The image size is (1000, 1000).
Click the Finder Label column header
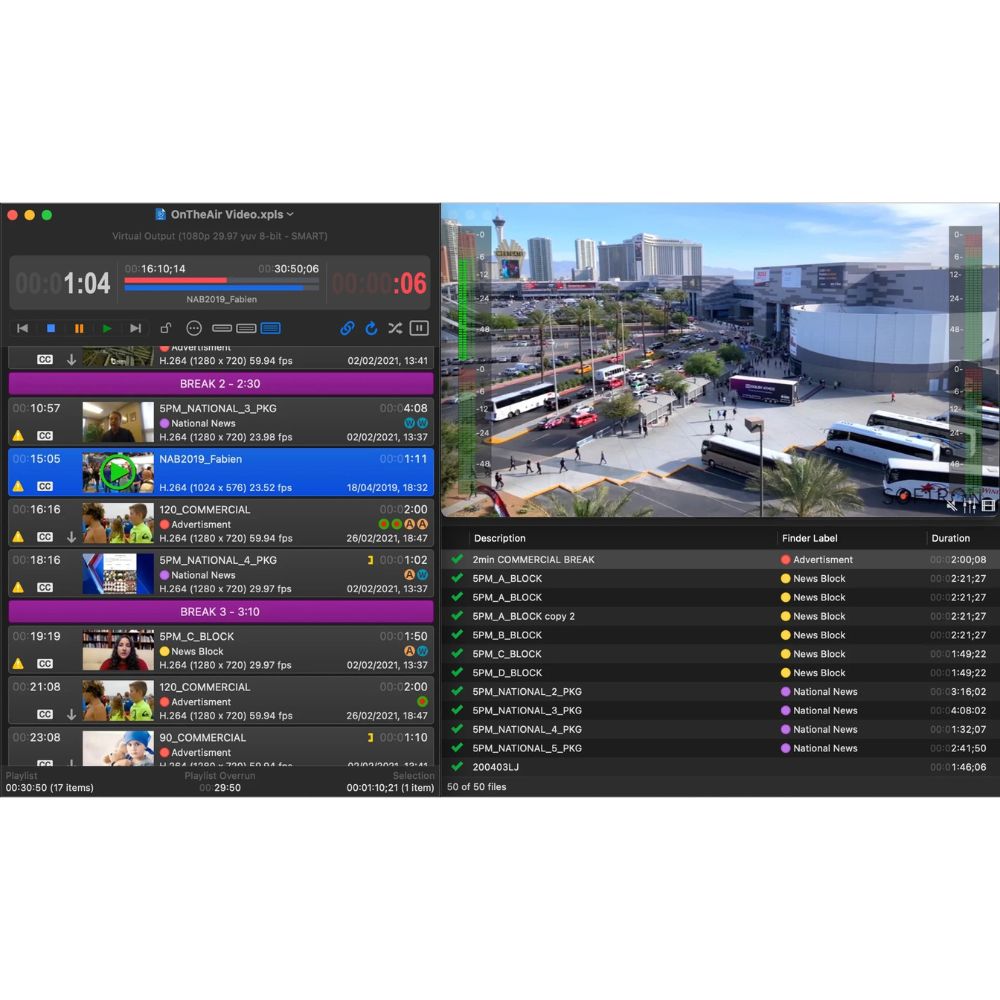click(x=815, y=538)
